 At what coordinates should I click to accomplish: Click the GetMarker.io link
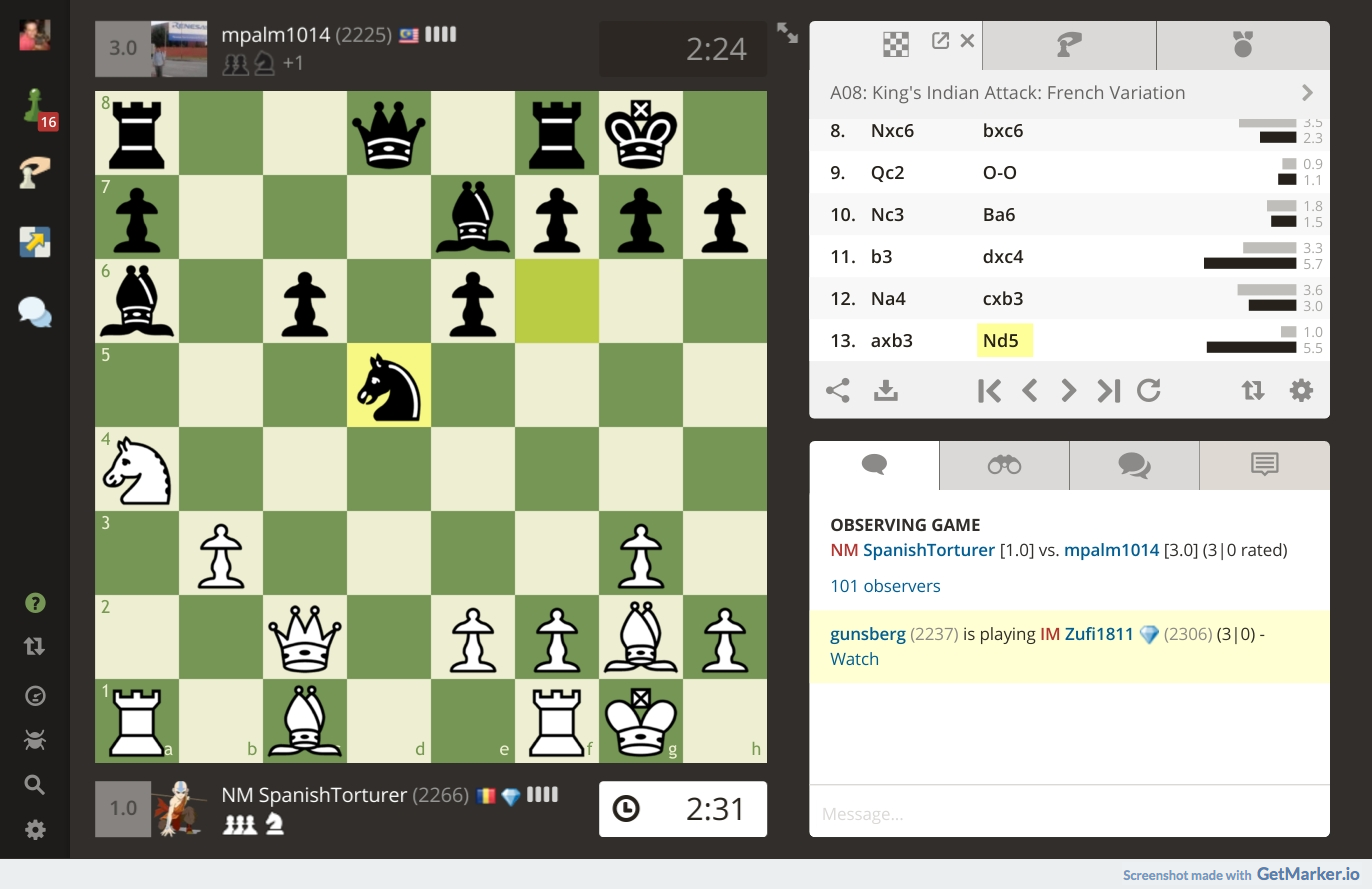click(1307, 874)
